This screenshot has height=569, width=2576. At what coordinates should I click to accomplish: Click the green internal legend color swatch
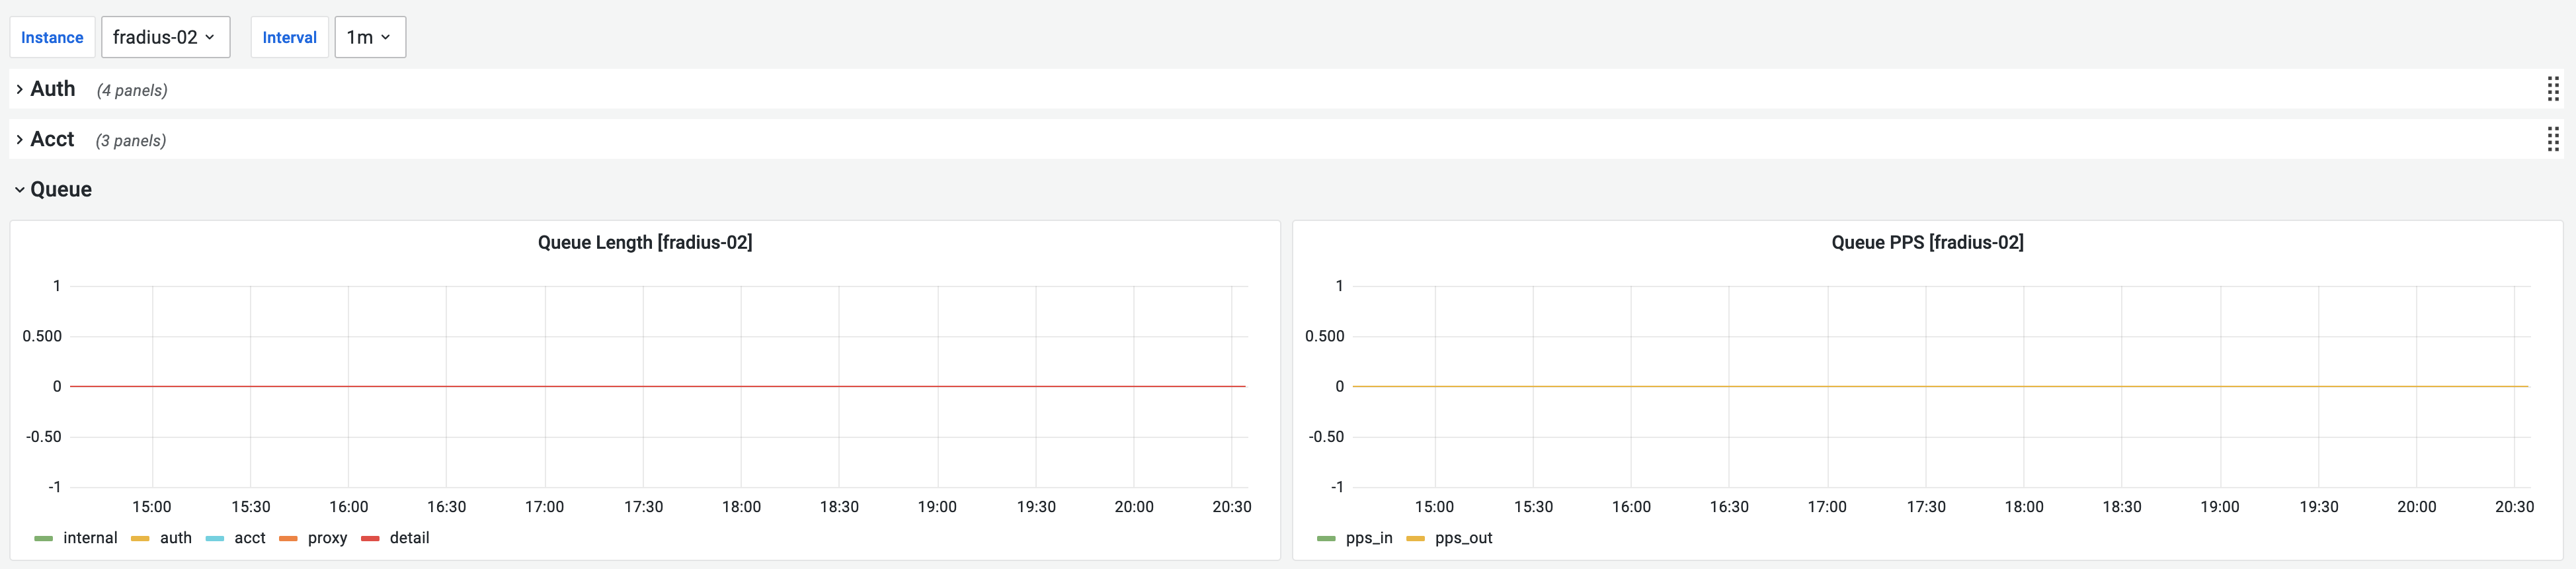43,539
